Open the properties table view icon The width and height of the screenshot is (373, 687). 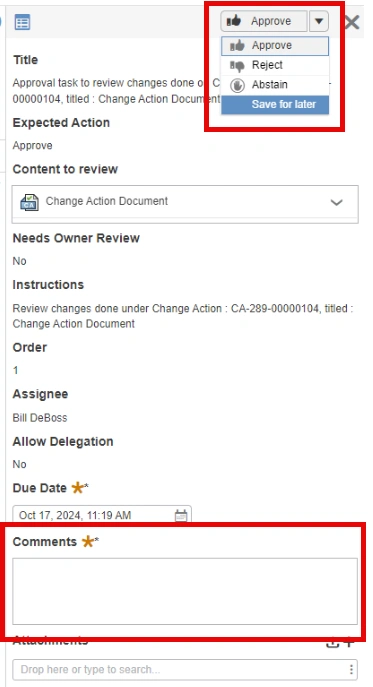(22, 21)
